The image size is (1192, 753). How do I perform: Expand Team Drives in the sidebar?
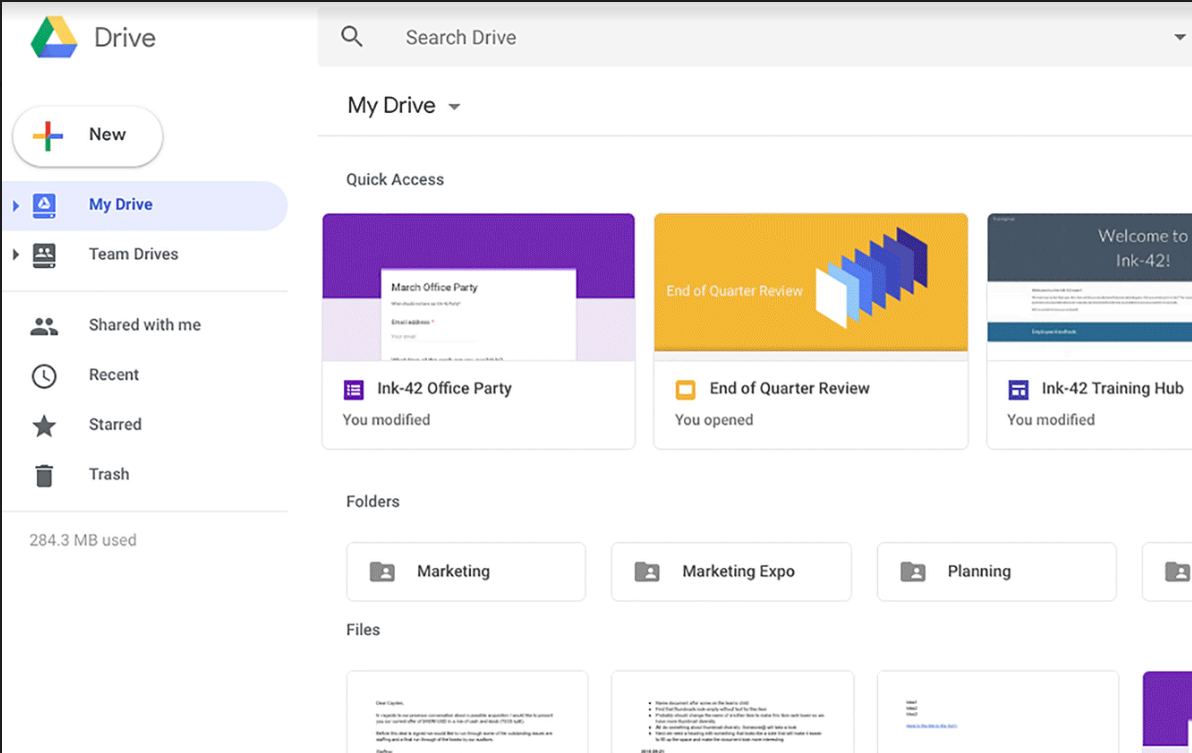point(14,254)
